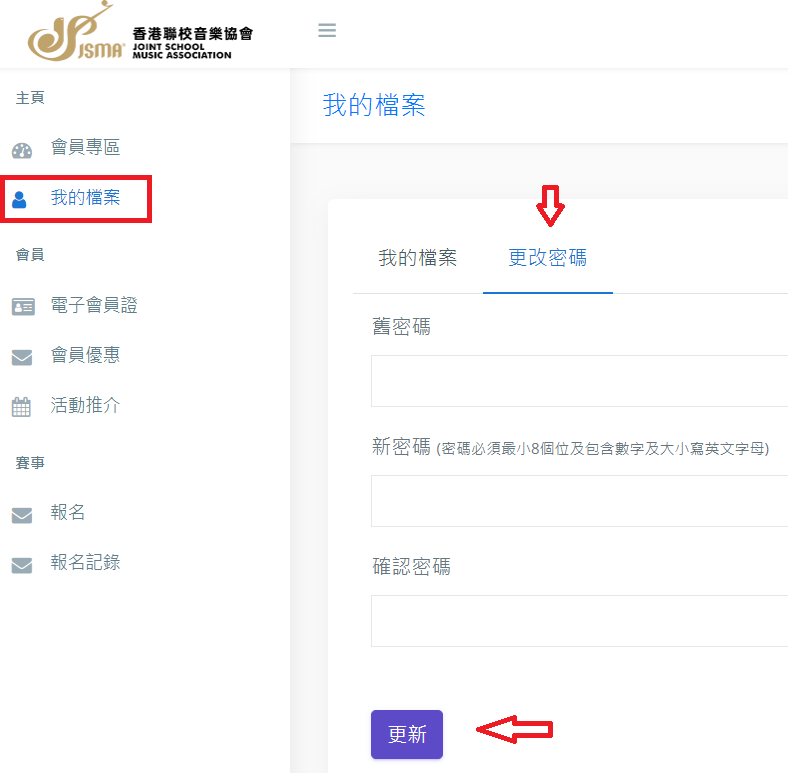Click the 確認密碼 field label

[x=411, y=567]
